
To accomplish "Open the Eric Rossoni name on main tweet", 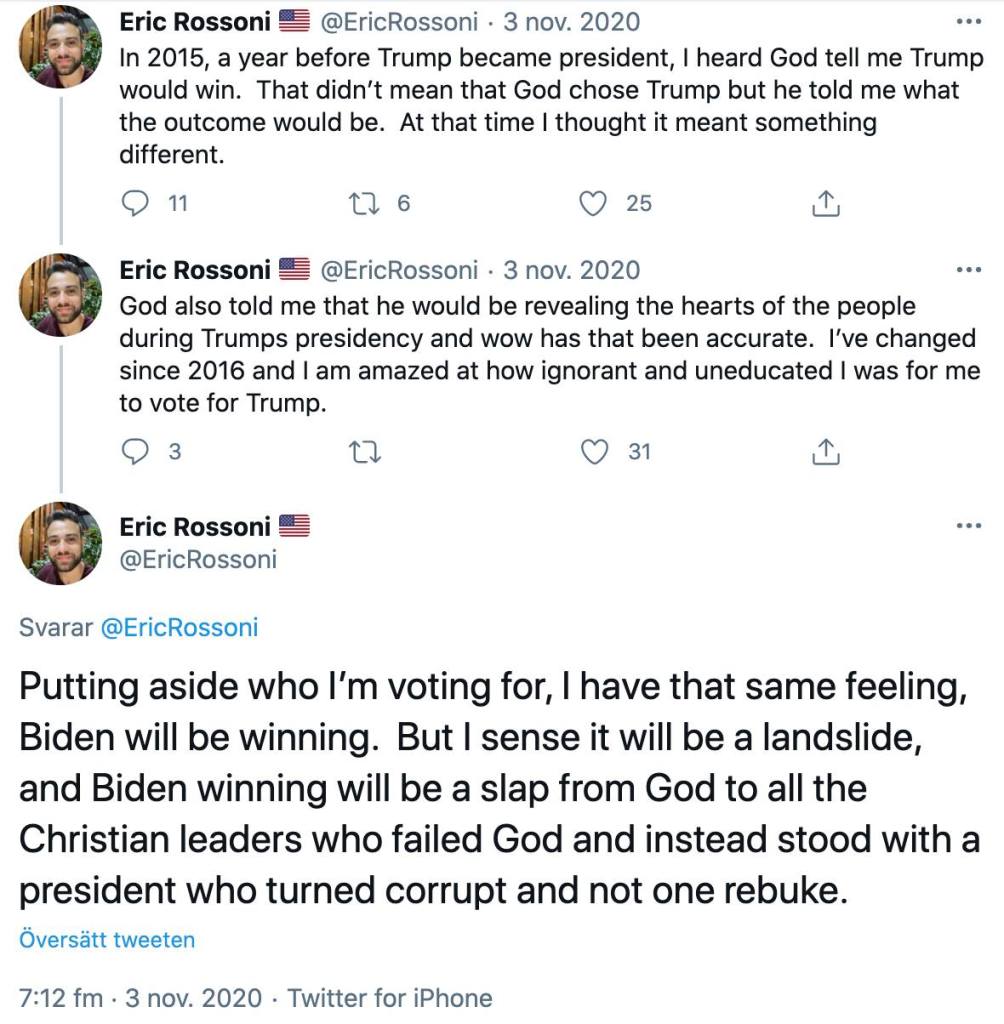I will pyautogui.click(x=194, y=526).
